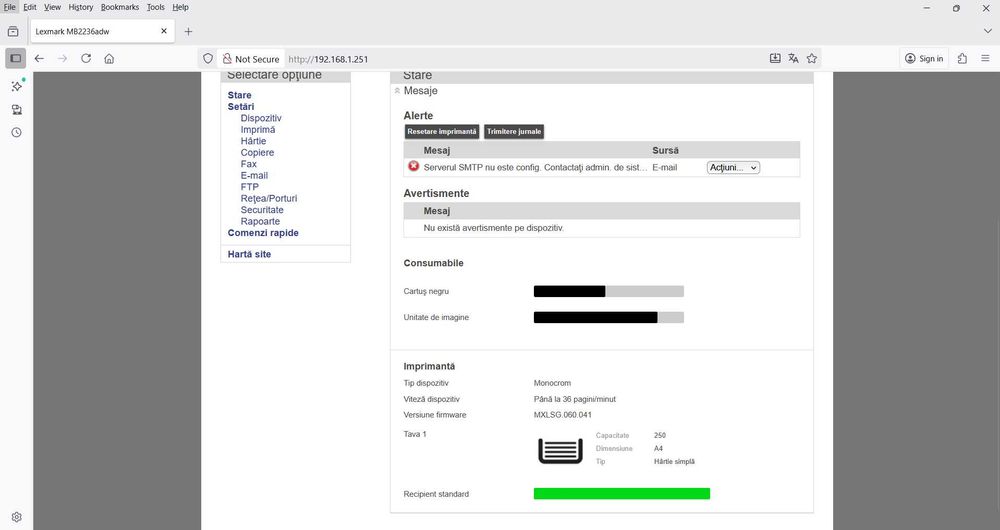Image resolution: width=1000 pixels, height=530 pixels.
Task: Open history from the sidebar clock icon
Action: click(17, 133)
